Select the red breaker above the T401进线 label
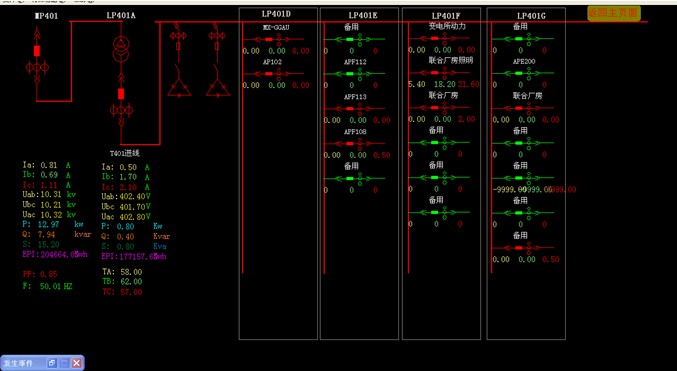 pyautogui.click(x=121, y=94)
